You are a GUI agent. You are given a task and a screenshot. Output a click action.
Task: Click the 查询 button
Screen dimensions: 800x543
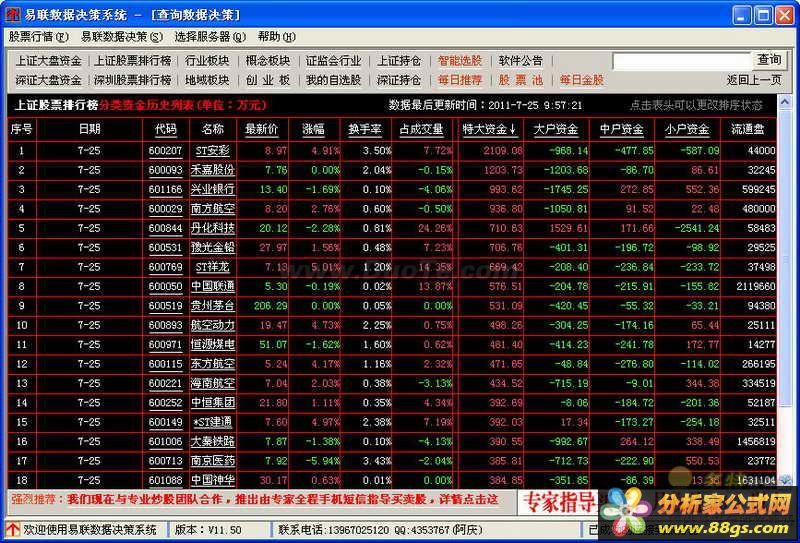tap(769, 60)
